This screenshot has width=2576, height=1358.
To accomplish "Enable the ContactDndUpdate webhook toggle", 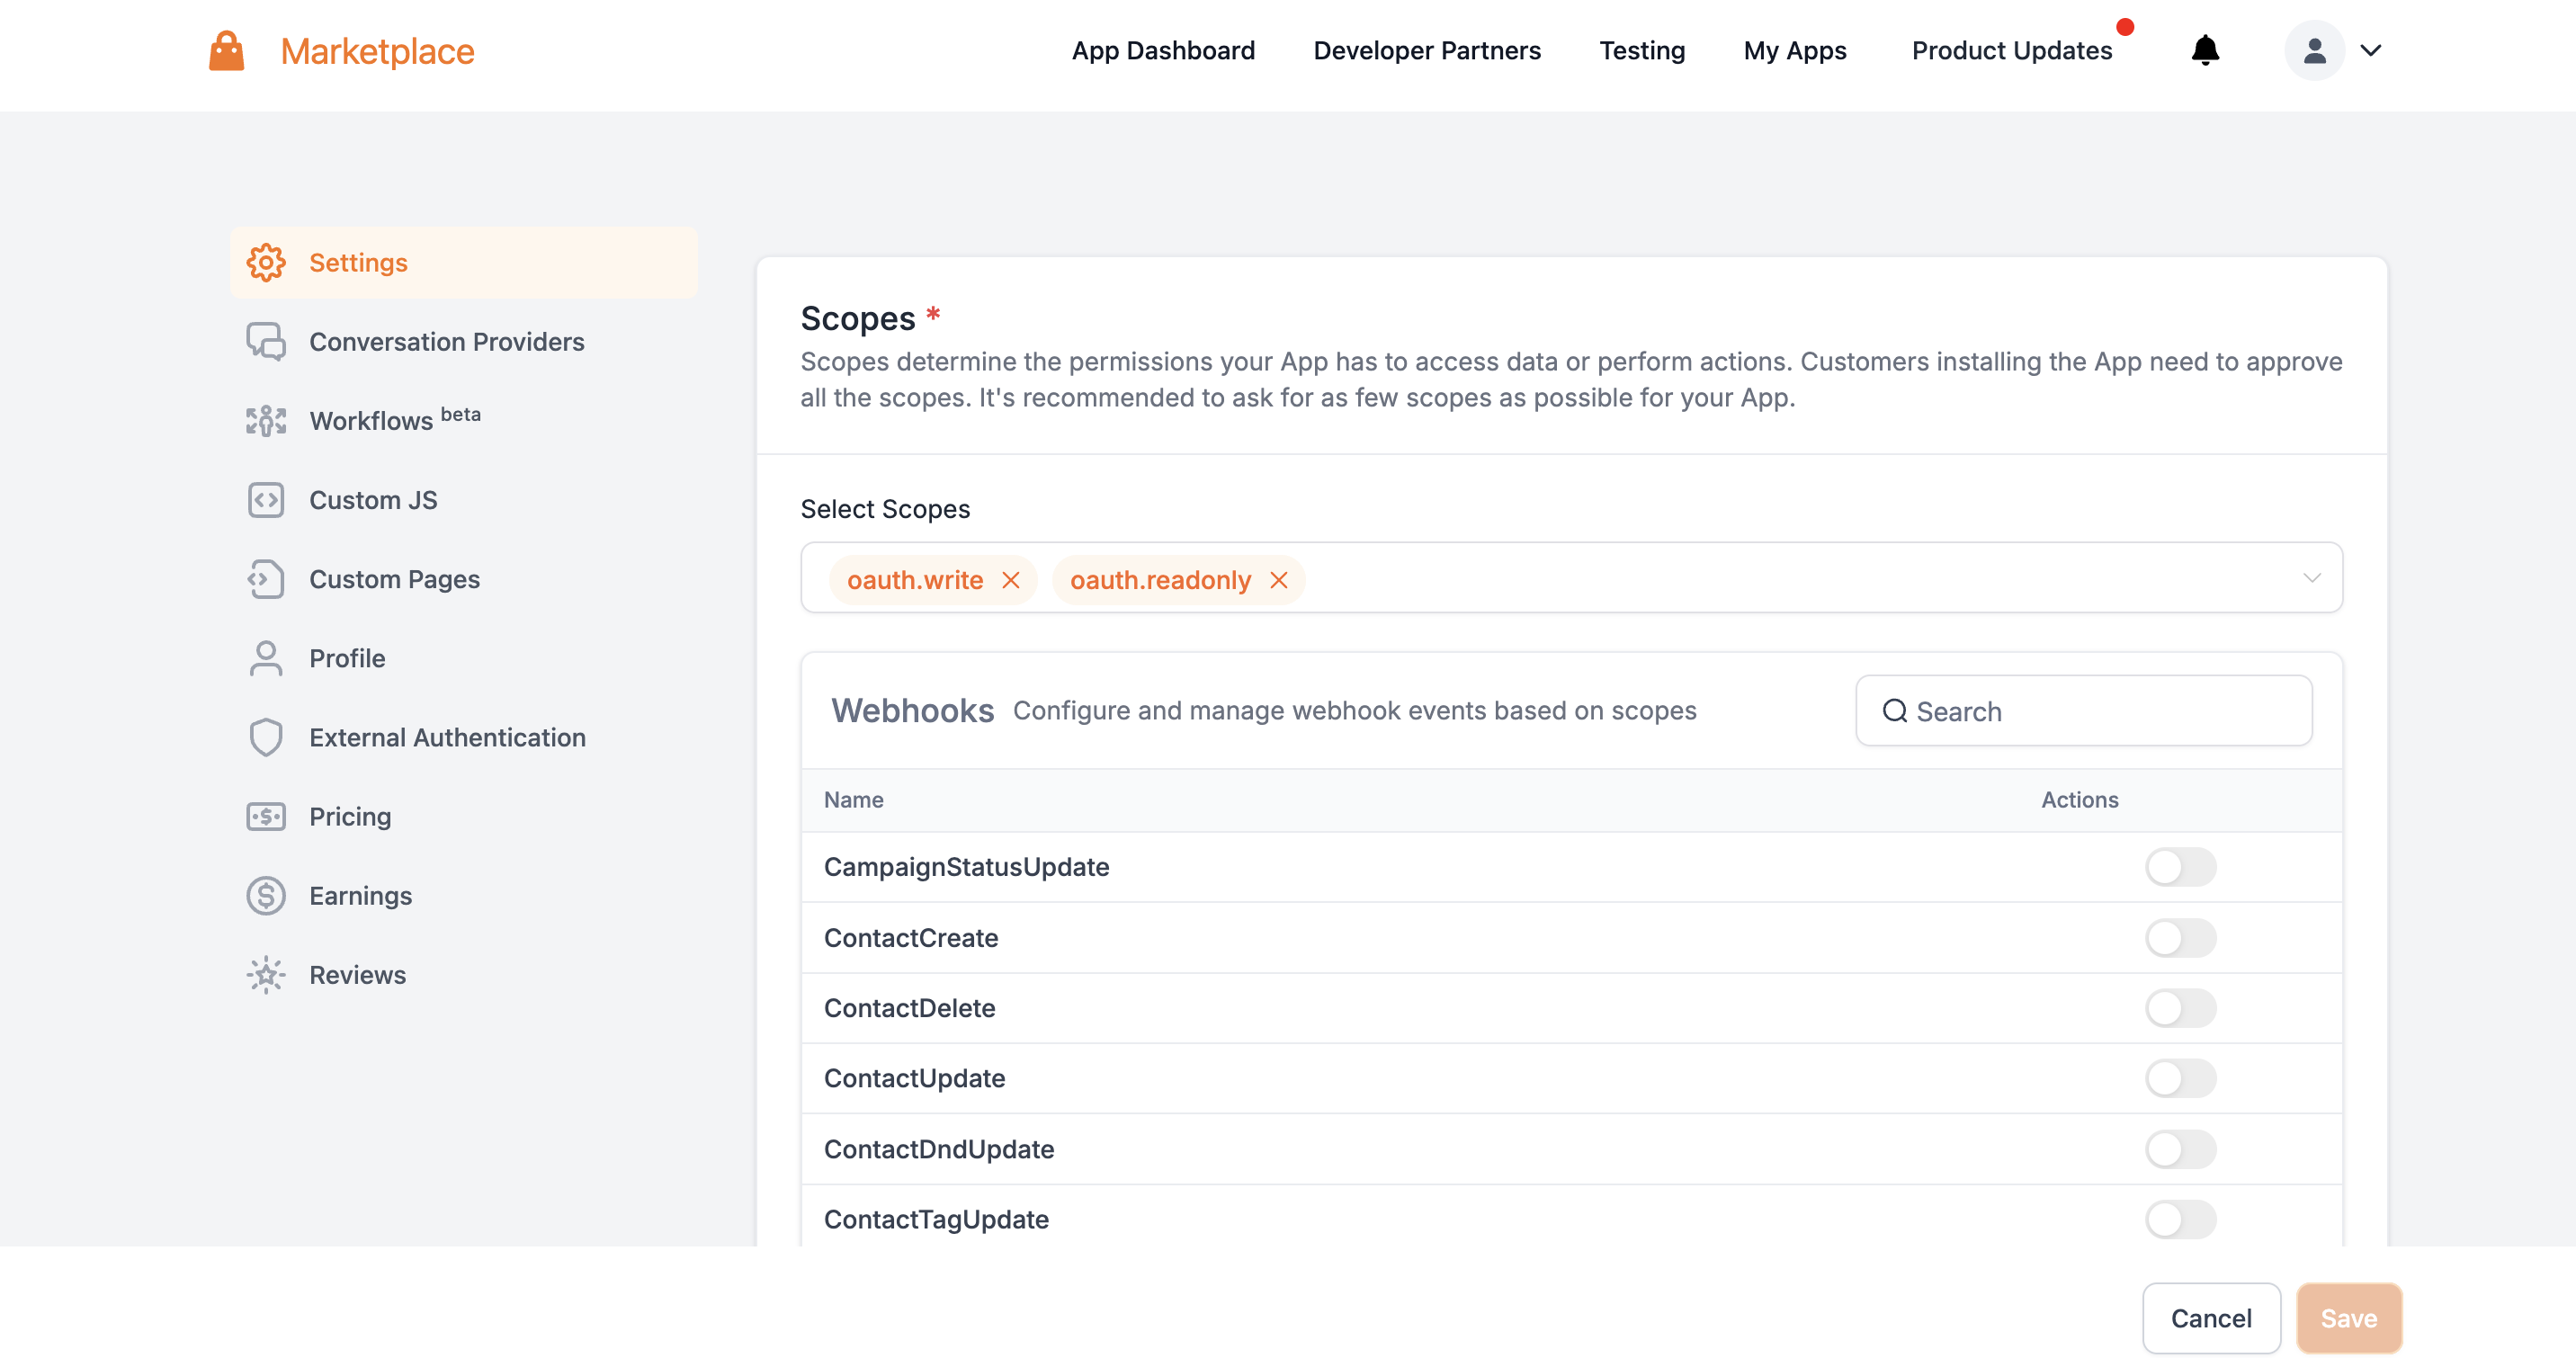I will (x=2181, y=1149).
